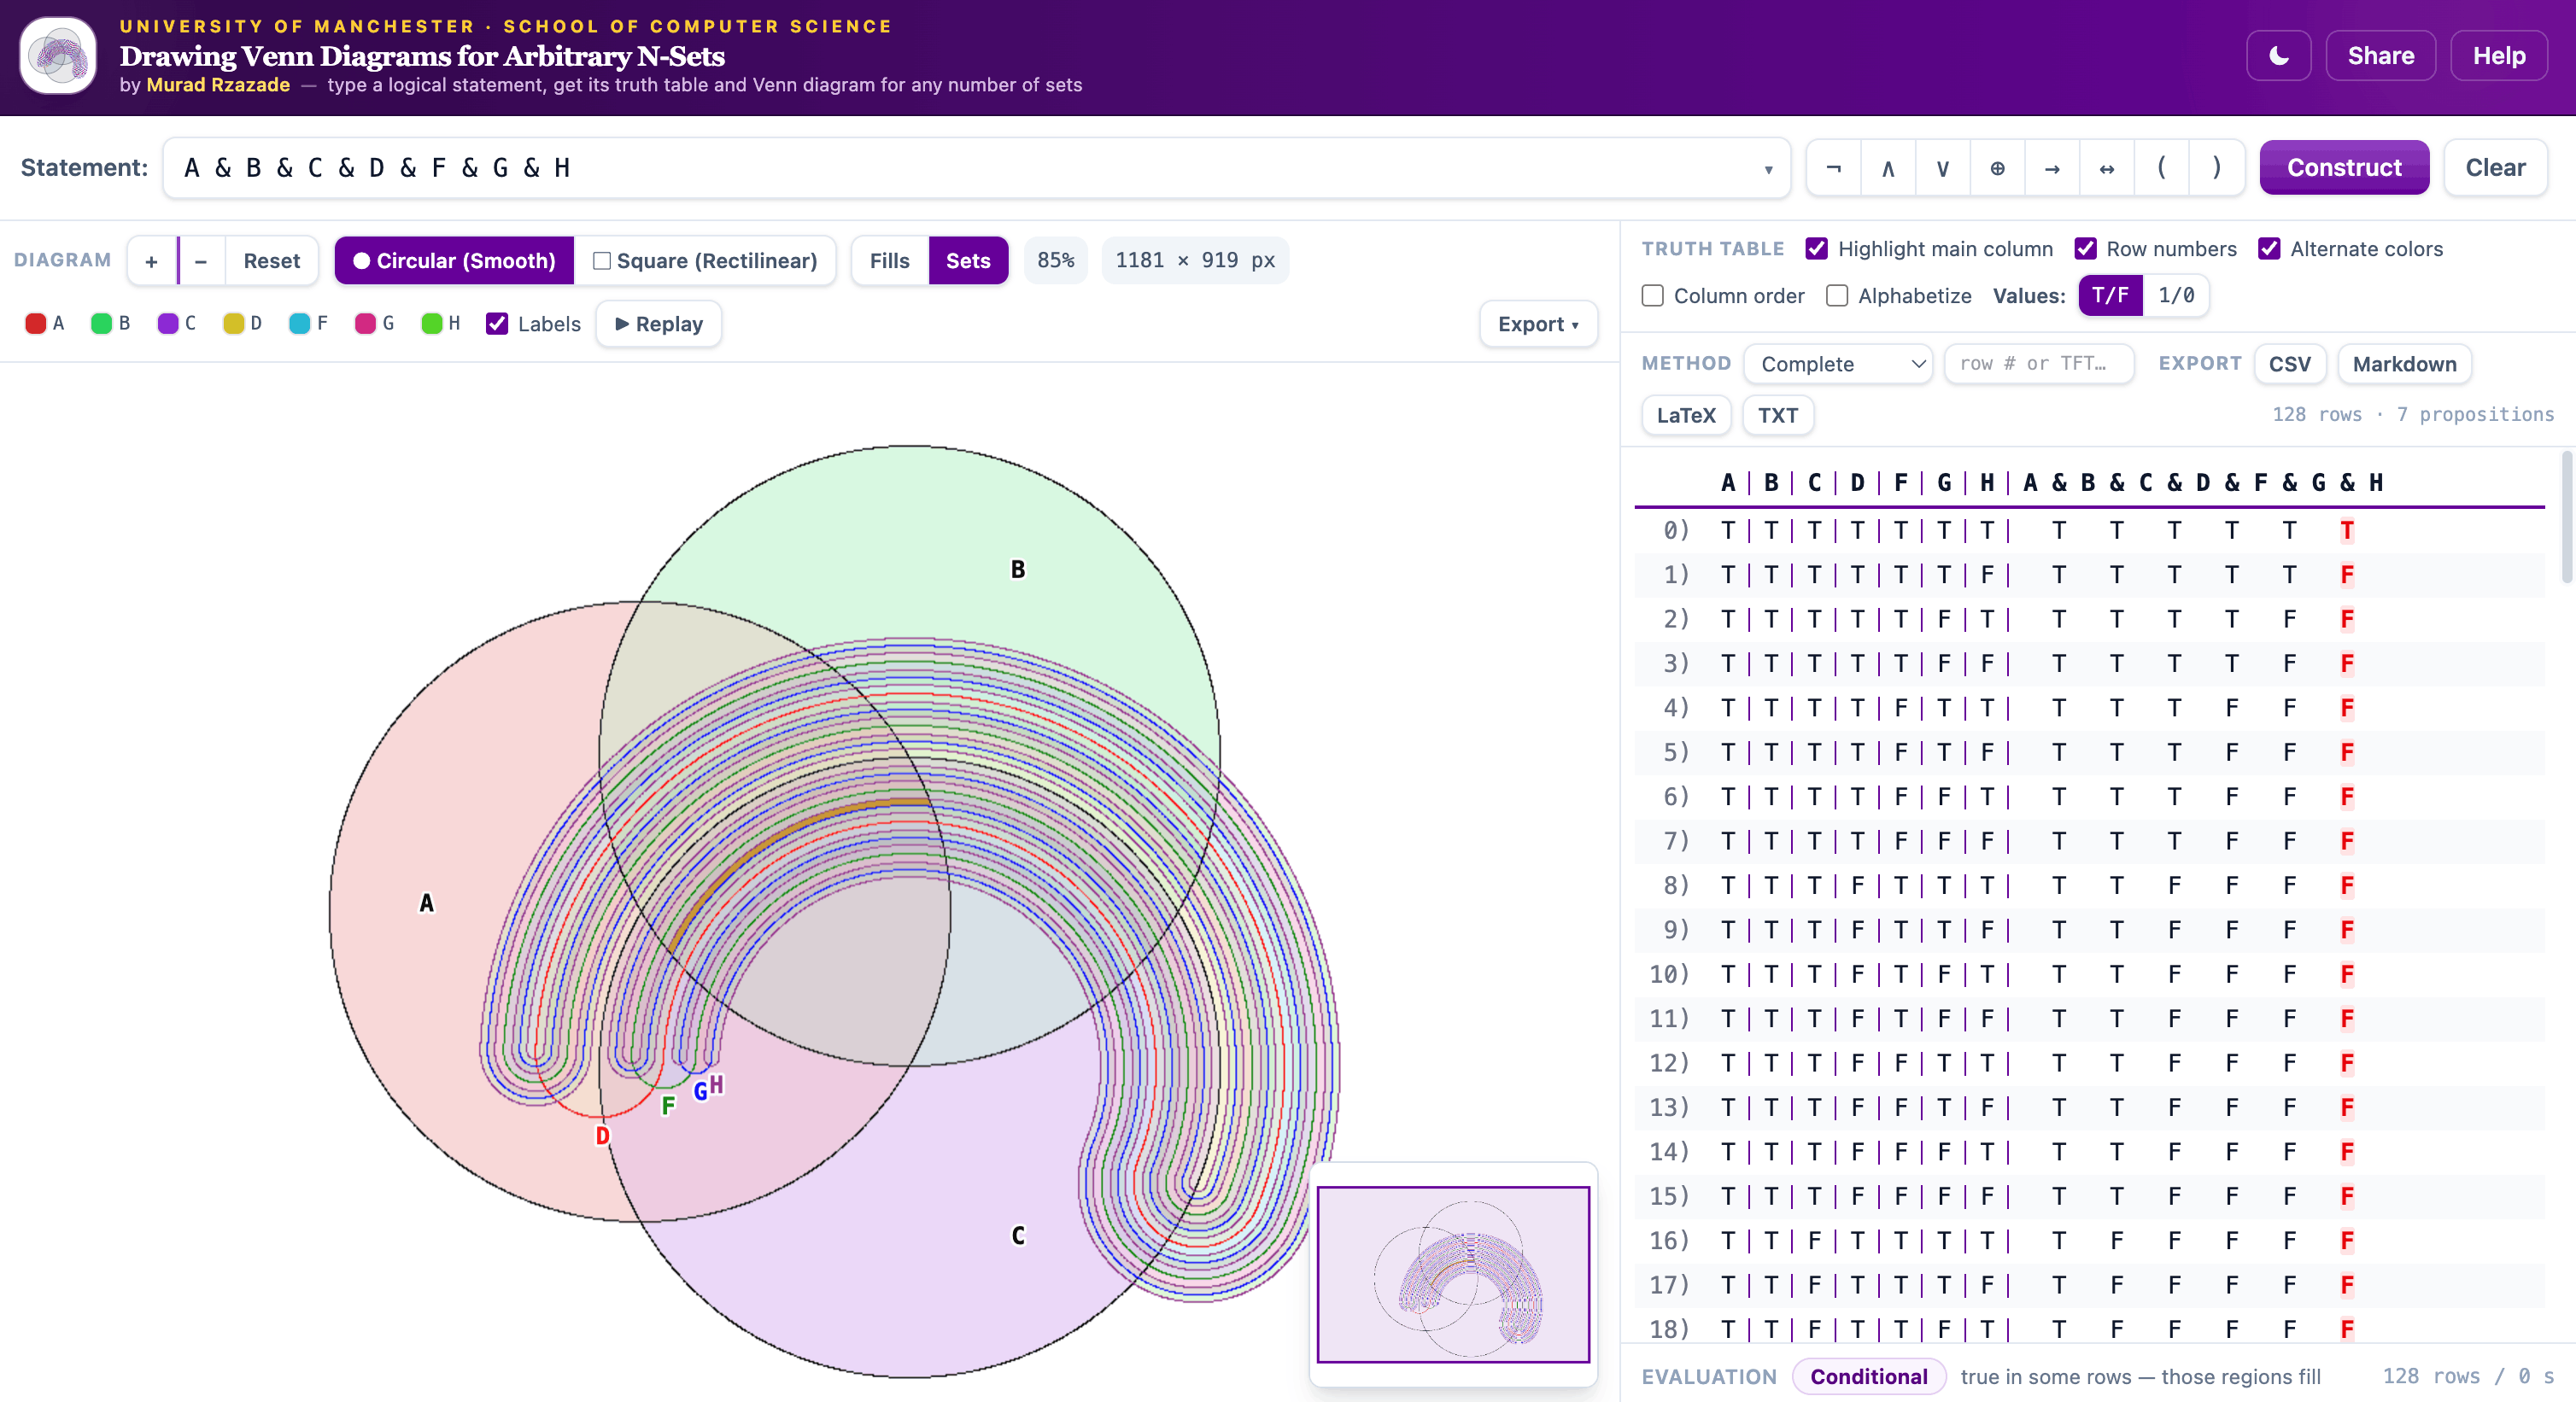Image resolution: width=2576 pixels, height=1402 pixels.
Task: Select Circular (Smooth) layout
Action: click(455, 261)
